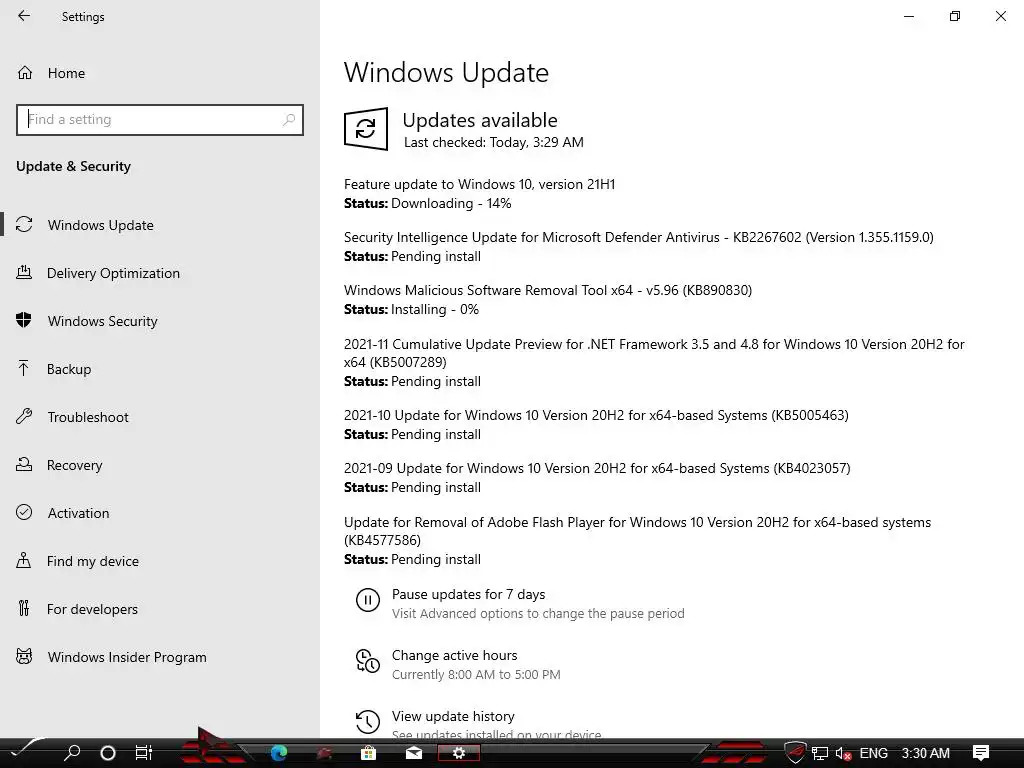Click the Troubleshoot wrench icon
Viewport: 1024px width, 768px height.
24,416
